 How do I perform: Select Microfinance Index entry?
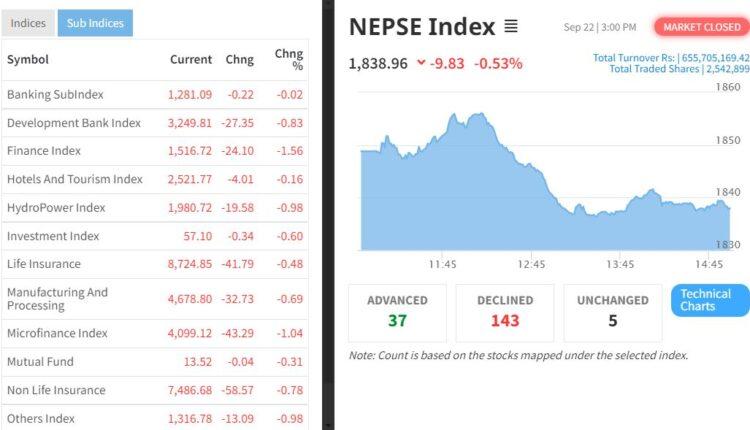click(57, 333)
